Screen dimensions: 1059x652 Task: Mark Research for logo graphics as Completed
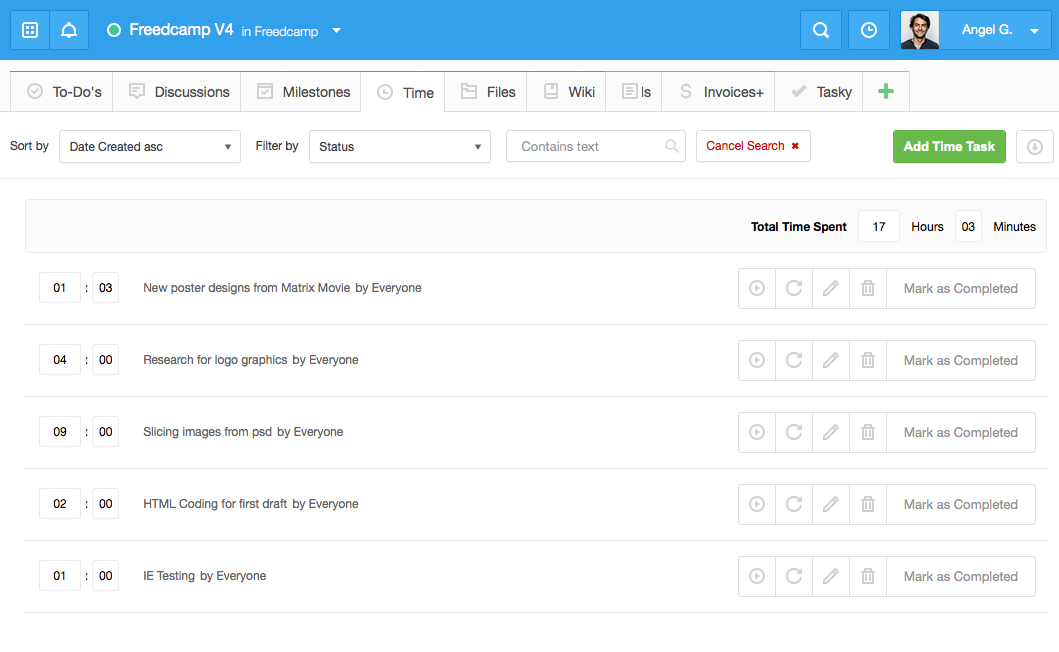click(x=960, y=360)
